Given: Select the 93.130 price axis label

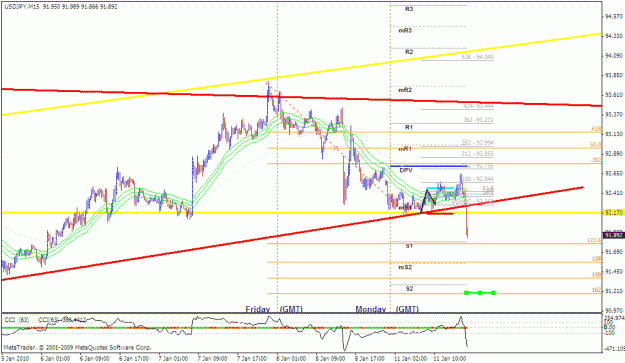Looking at the screenshot, I should tap(614, 134).
